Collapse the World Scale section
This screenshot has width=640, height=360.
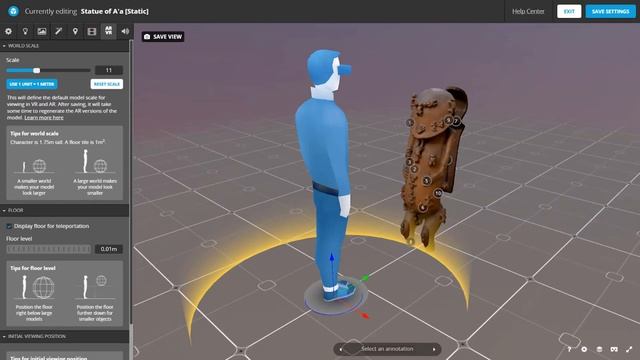tap(64, 46)
